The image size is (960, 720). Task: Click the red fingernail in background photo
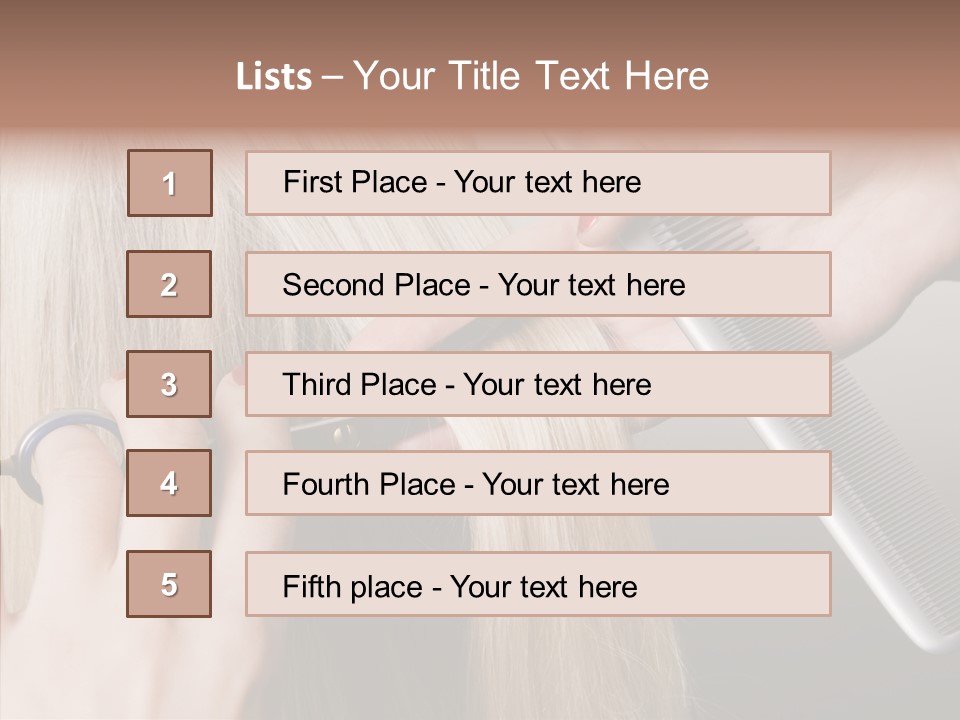click(x=590, y=229)
